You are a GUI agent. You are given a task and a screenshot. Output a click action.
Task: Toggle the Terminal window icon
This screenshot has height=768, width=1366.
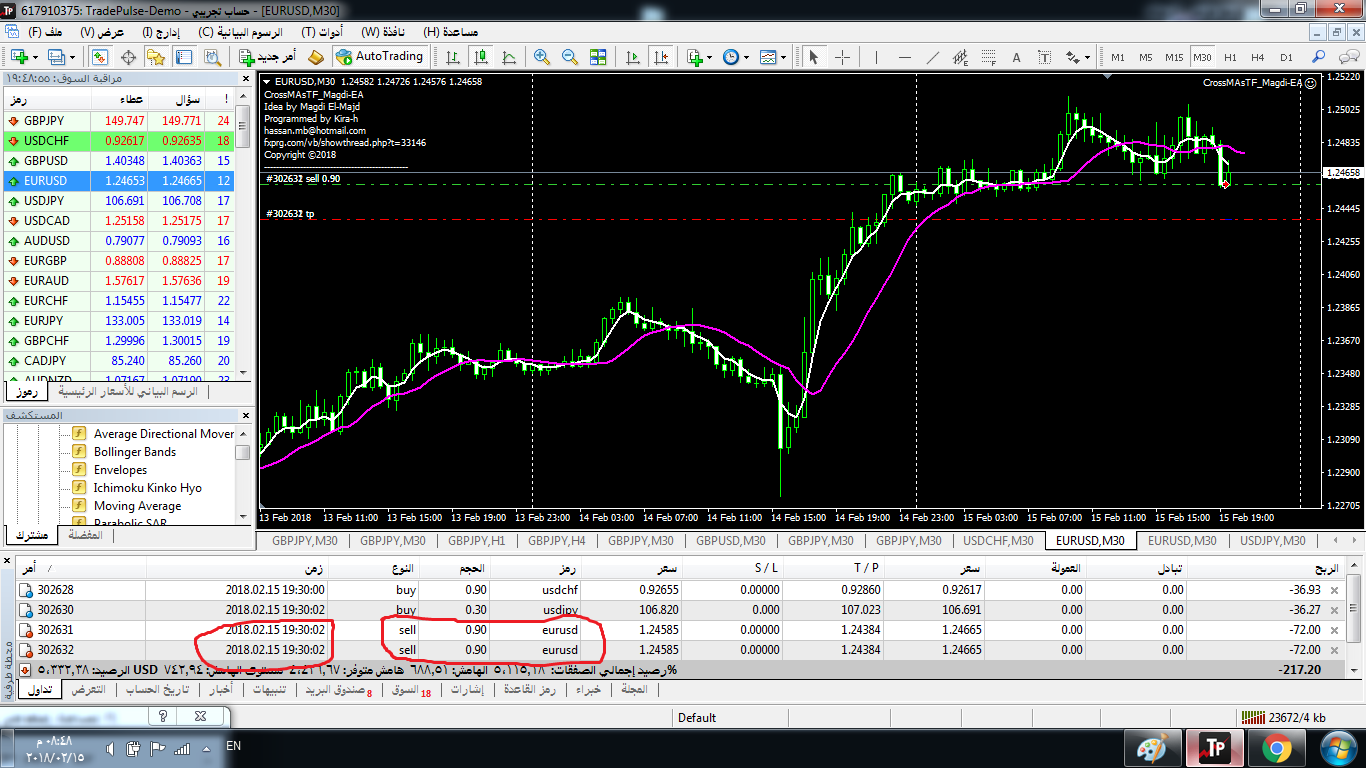(184, 57)
